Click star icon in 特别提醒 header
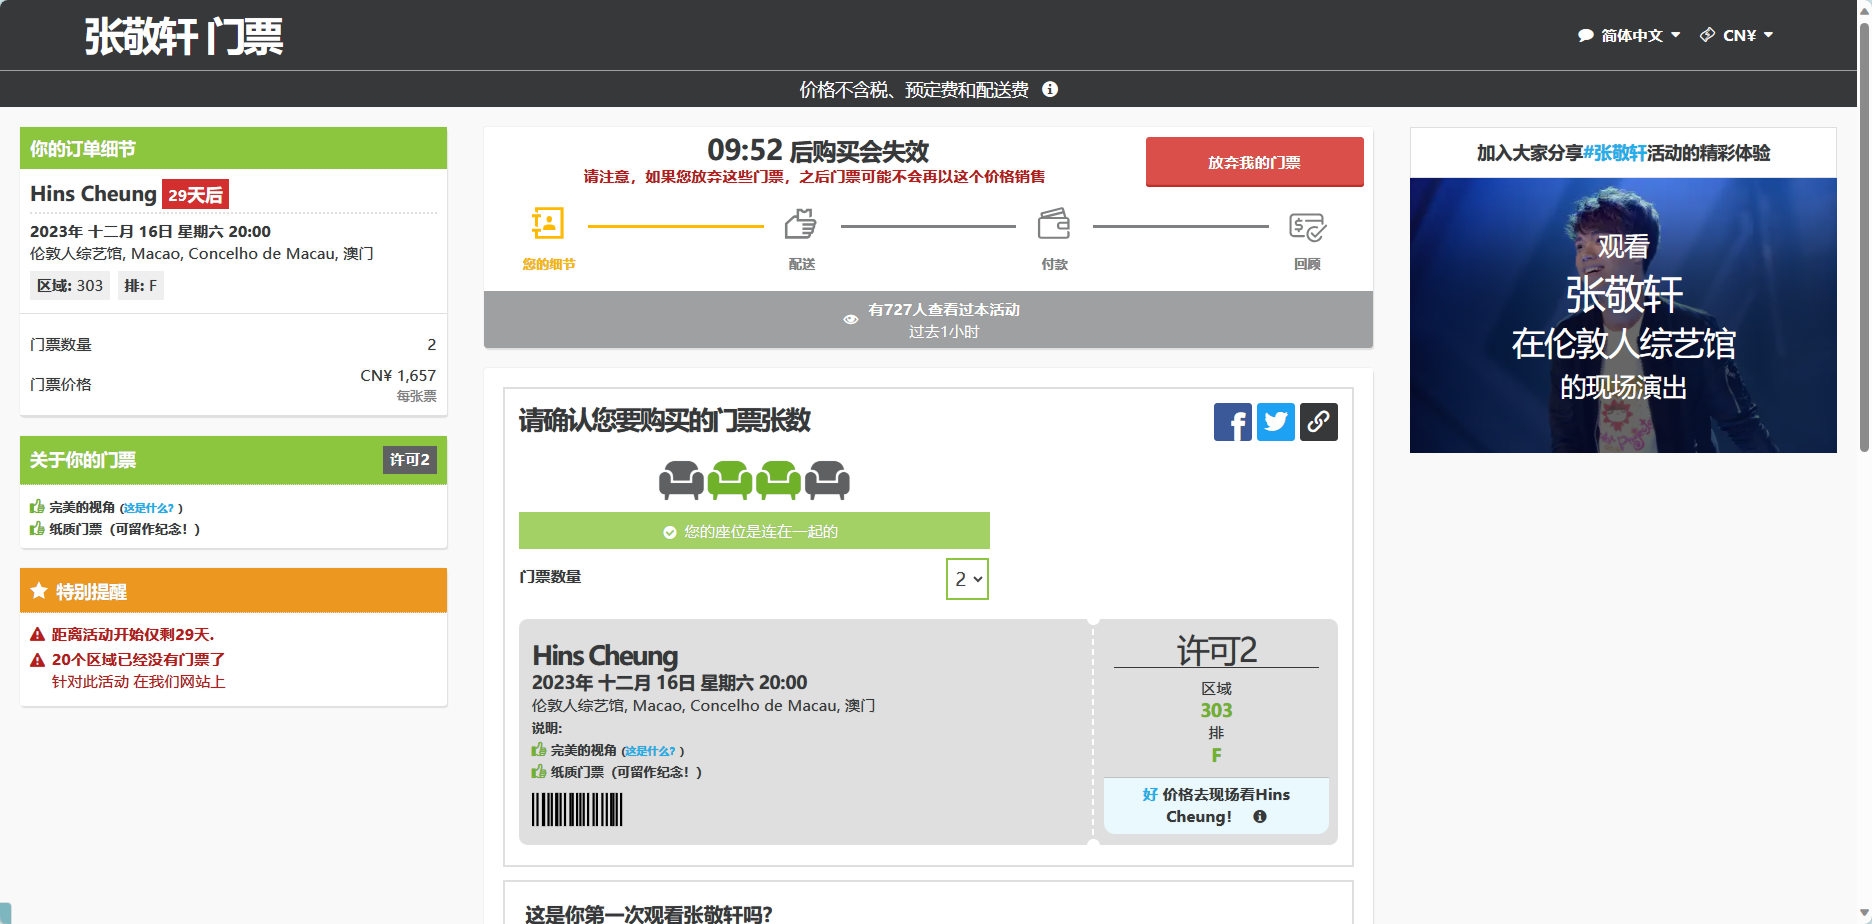Image resolution: width=1872 pixels, height=924 pixels. point(39,591)
